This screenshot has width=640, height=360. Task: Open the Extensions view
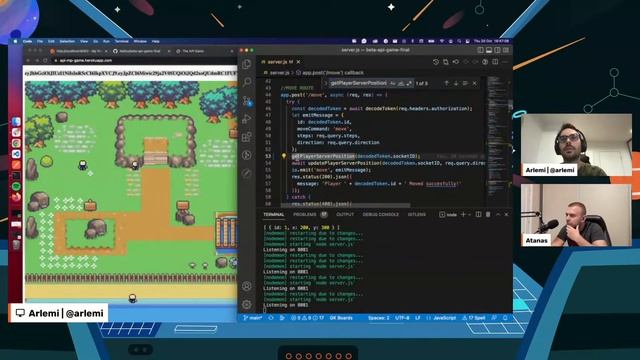click(x=247, y=137)
